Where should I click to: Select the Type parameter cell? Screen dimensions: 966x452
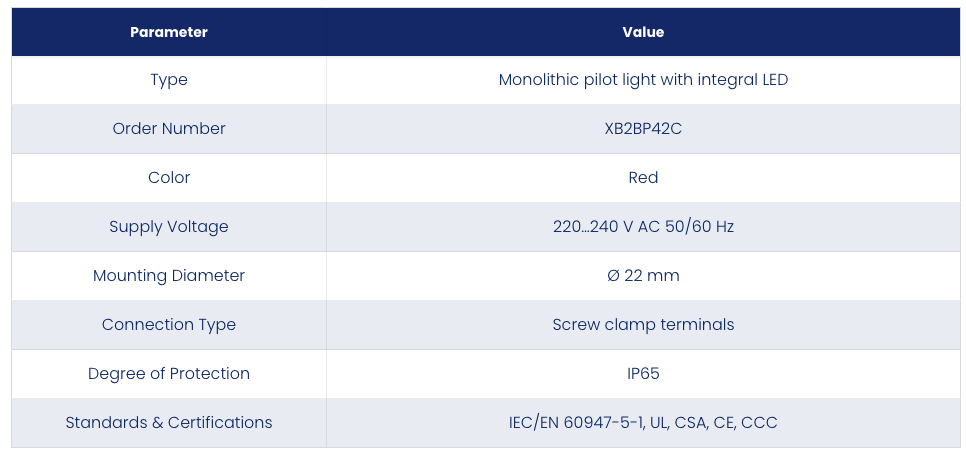pyautogui.click(x=169, y=80)
